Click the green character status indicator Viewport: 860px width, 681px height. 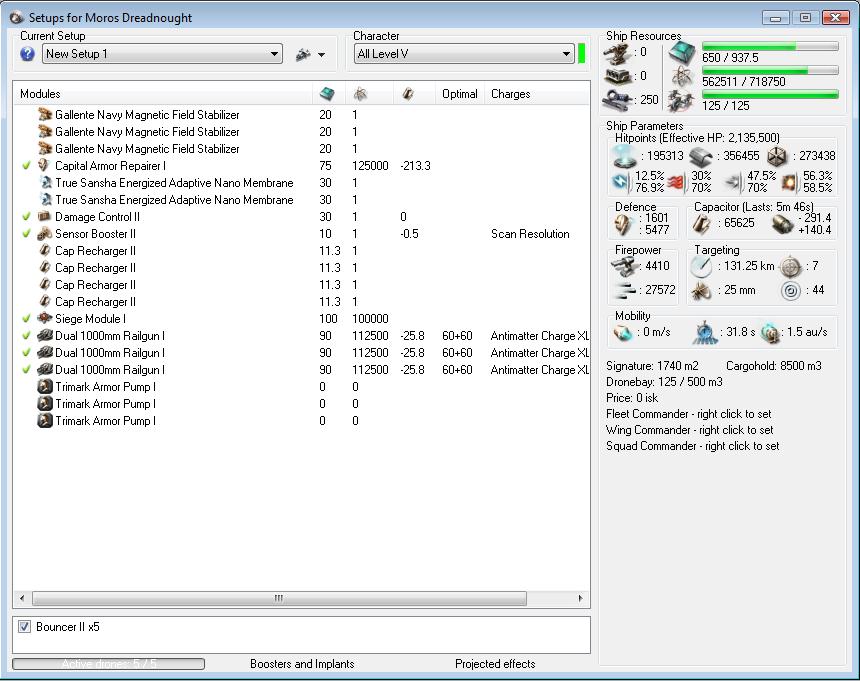(x=581, y=54)
